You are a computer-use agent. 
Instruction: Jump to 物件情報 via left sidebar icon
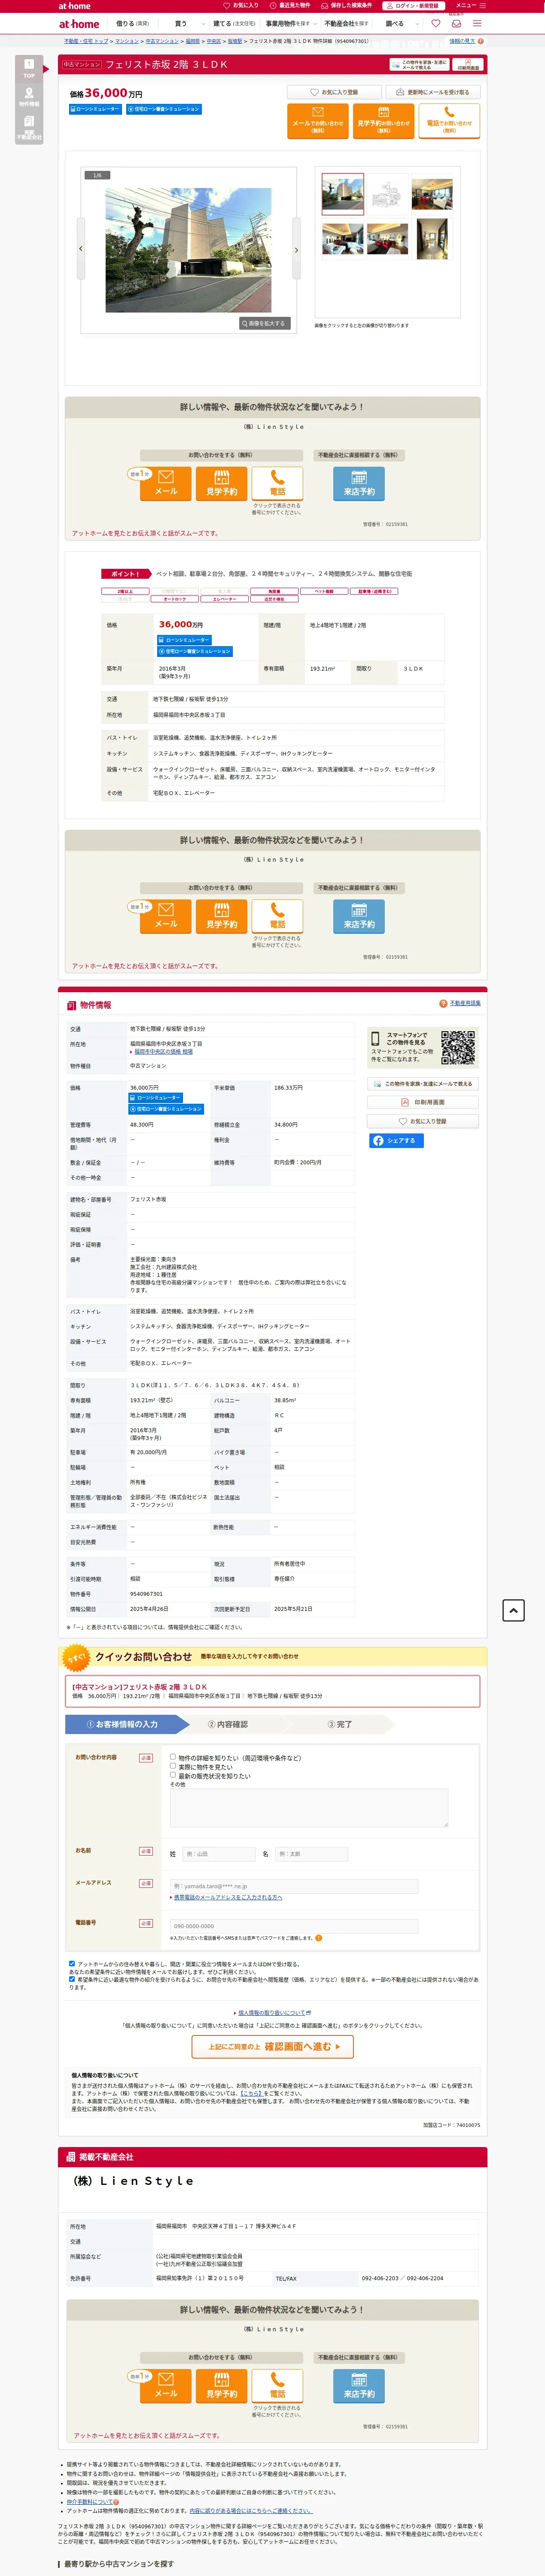pos(29,97)
